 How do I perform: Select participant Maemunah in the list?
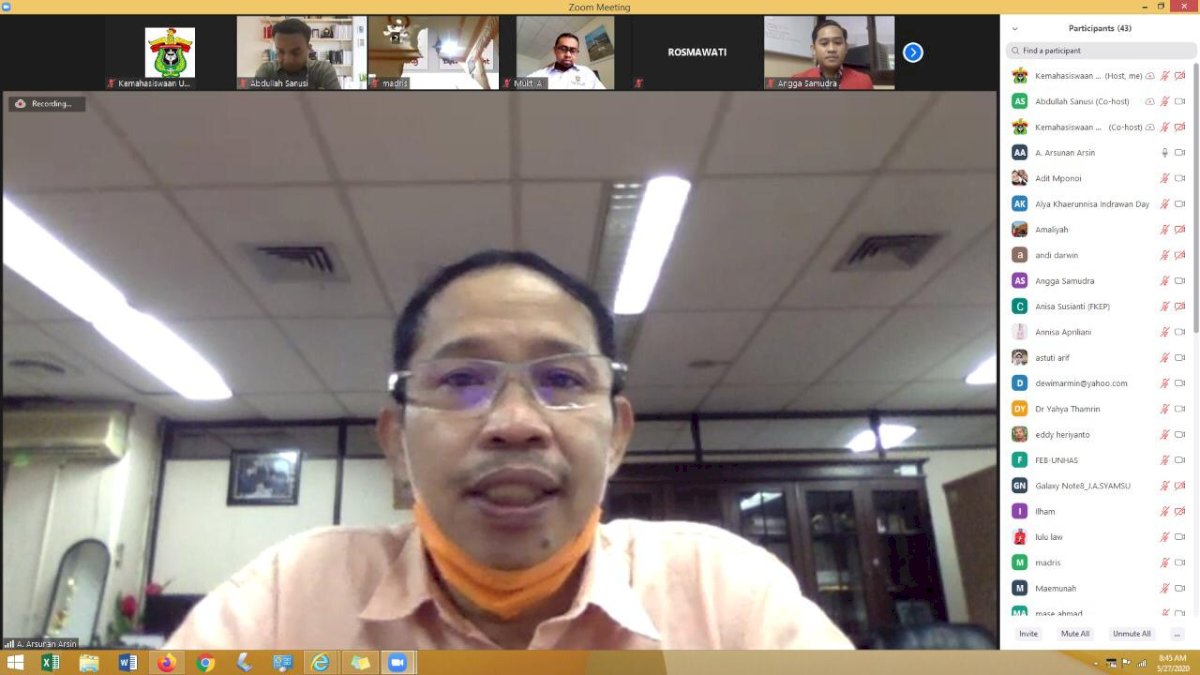pyautogui.click(x=1097, y=589)
